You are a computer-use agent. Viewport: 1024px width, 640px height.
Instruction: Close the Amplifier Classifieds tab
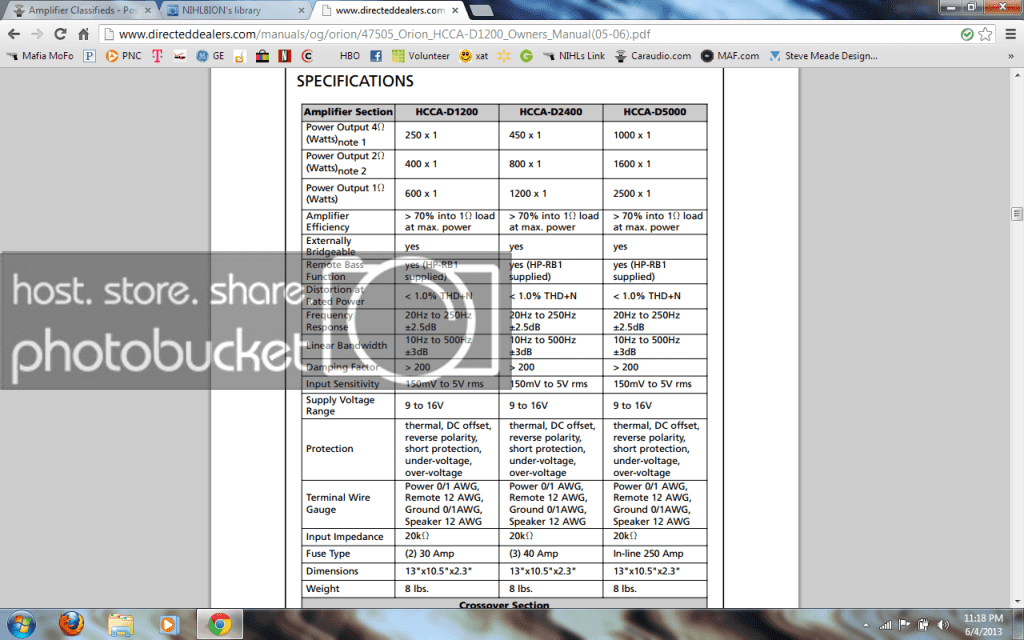pyautogui.click(x=148, y=10)
